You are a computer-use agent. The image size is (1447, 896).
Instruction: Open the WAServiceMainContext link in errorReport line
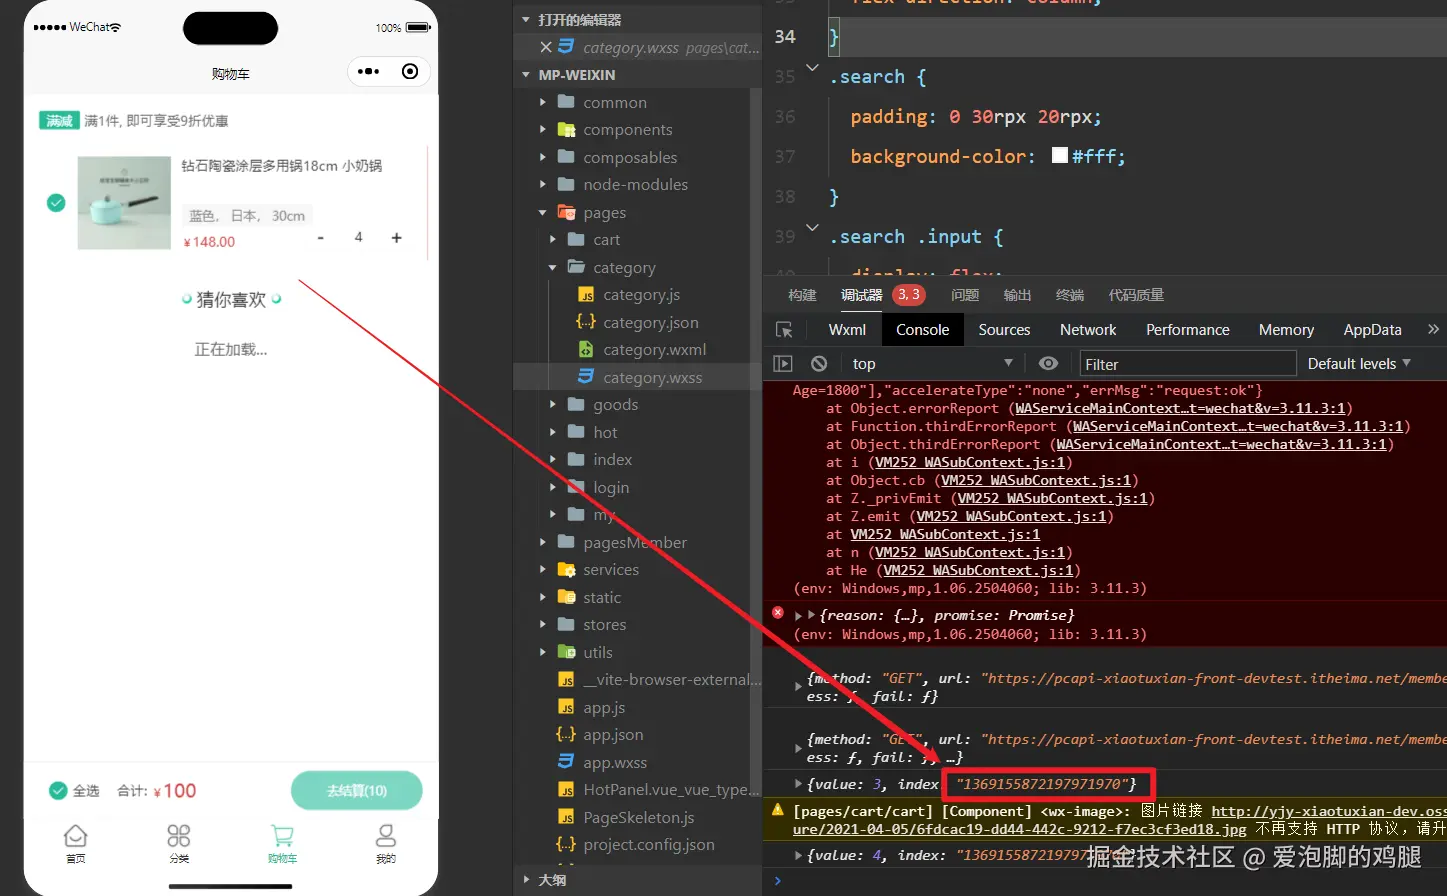[1181, 408]
